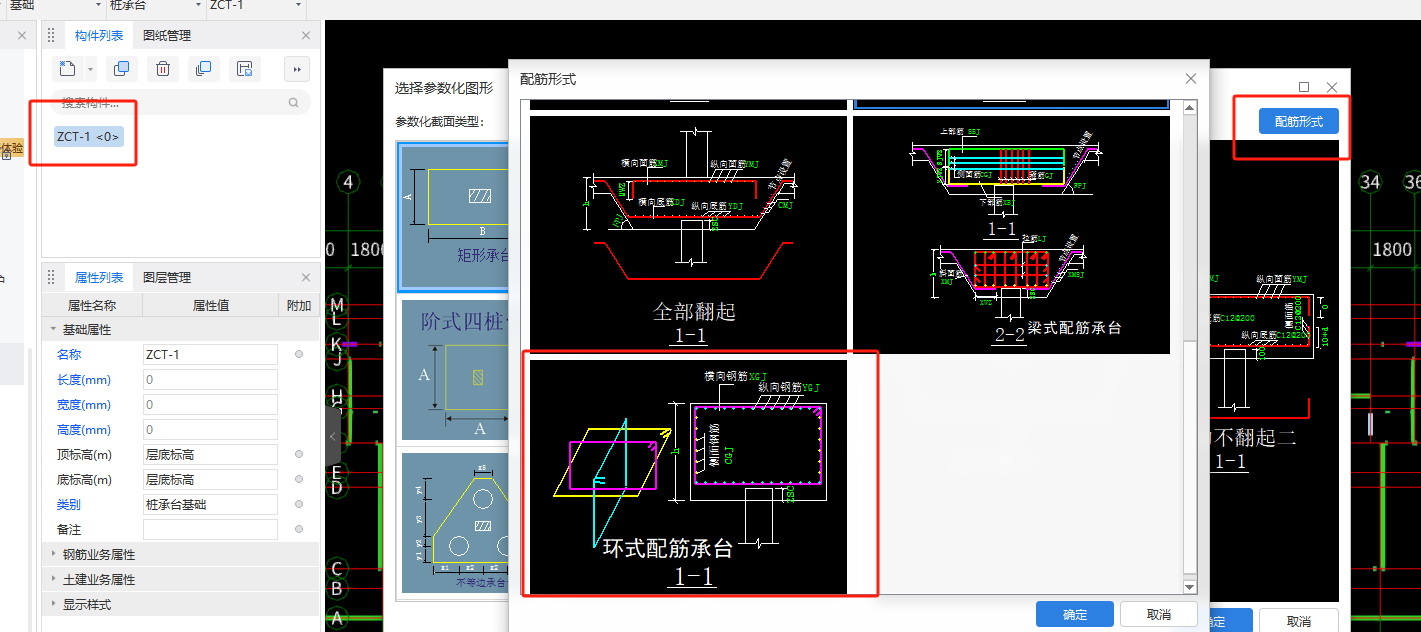Click the Delete component trash icon

pyautogui.click(x=163, y=69)
